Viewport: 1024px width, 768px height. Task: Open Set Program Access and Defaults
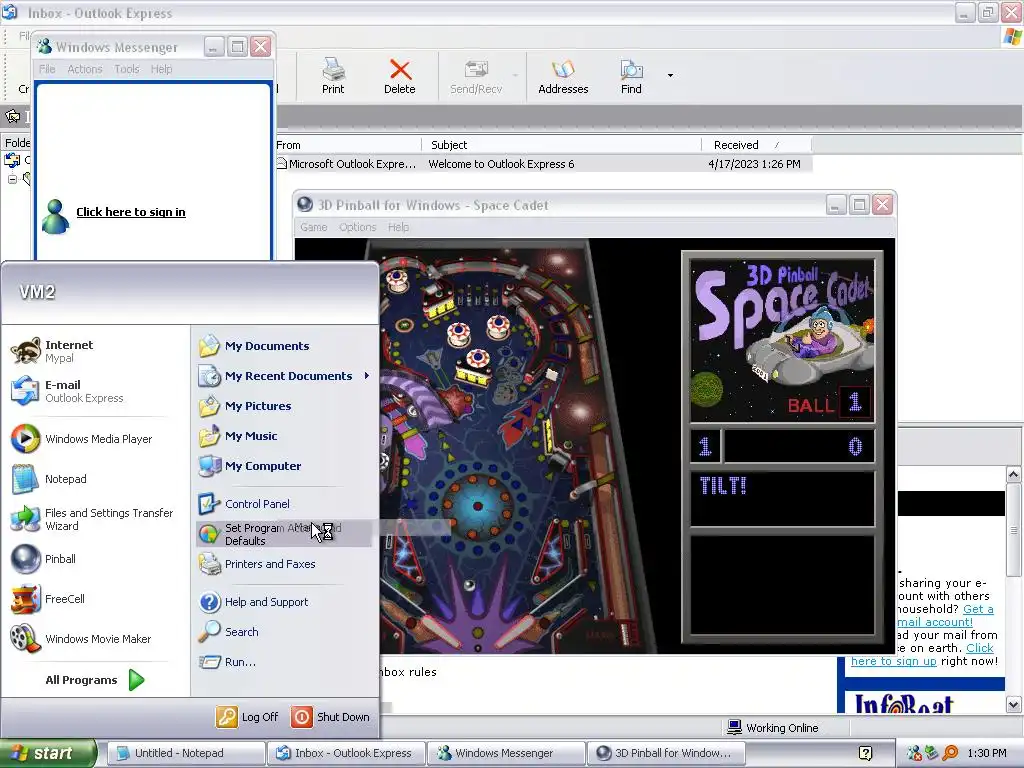(283, 534)
